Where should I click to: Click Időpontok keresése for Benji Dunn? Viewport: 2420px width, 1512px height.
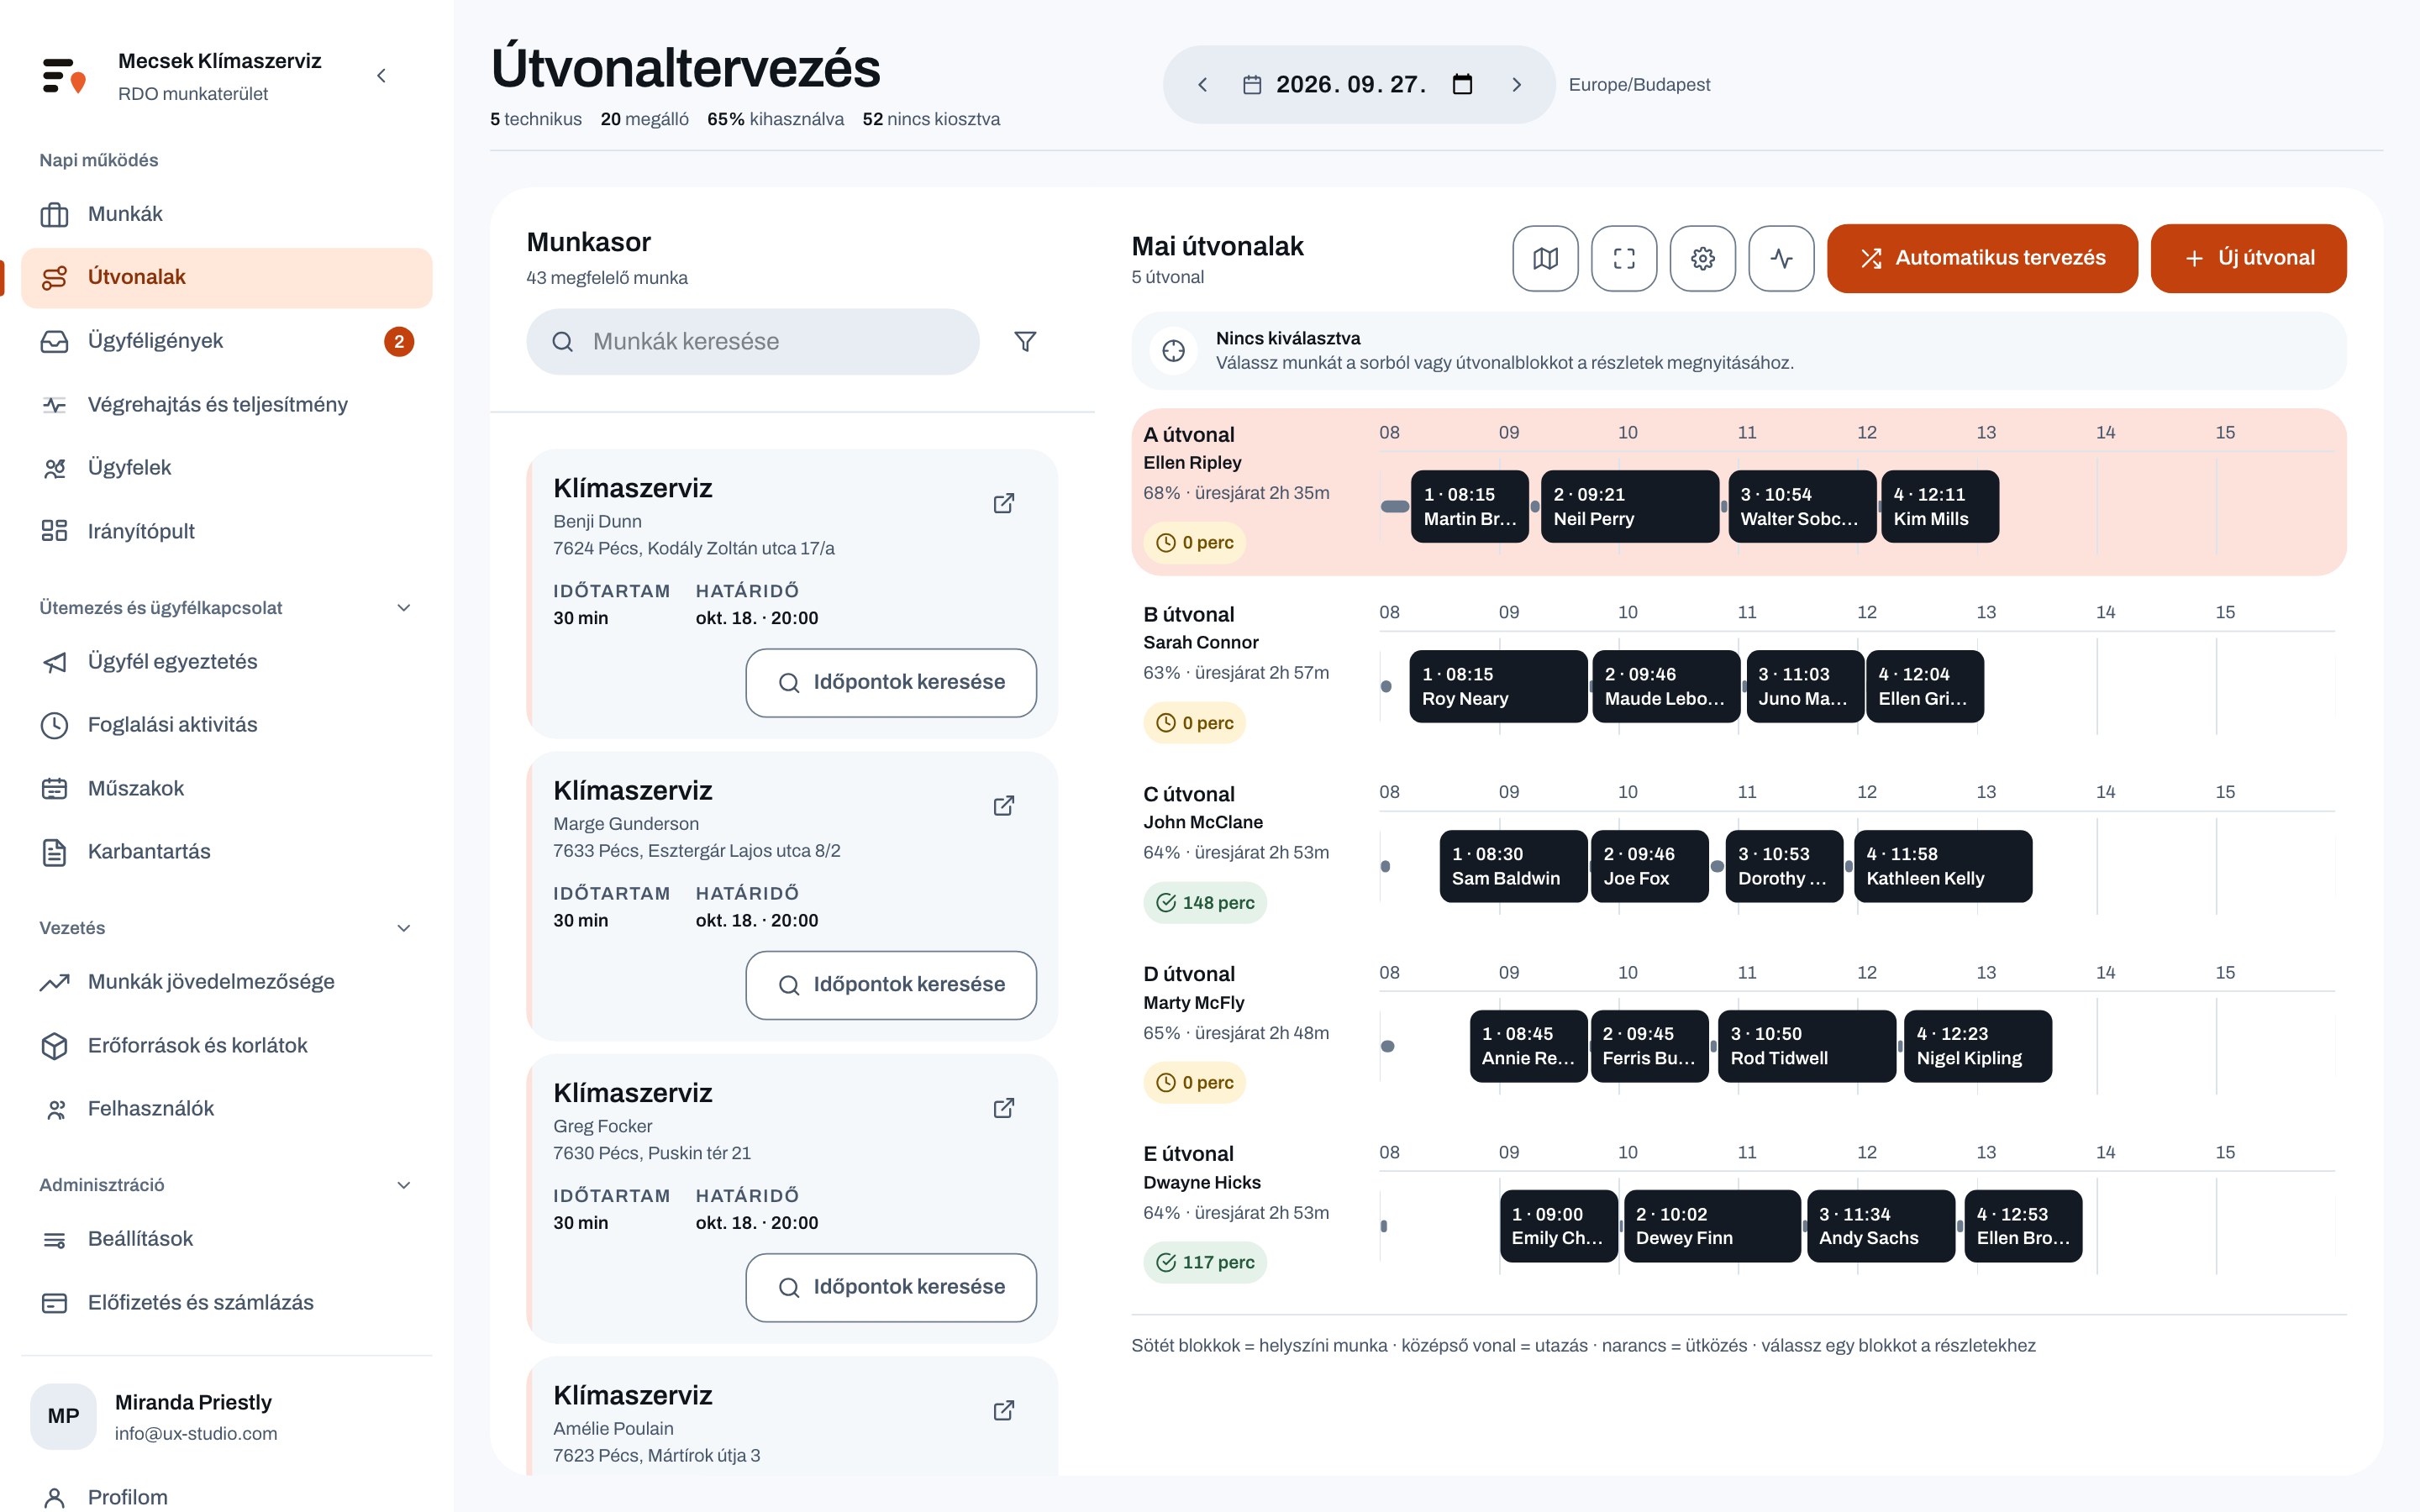891,683
